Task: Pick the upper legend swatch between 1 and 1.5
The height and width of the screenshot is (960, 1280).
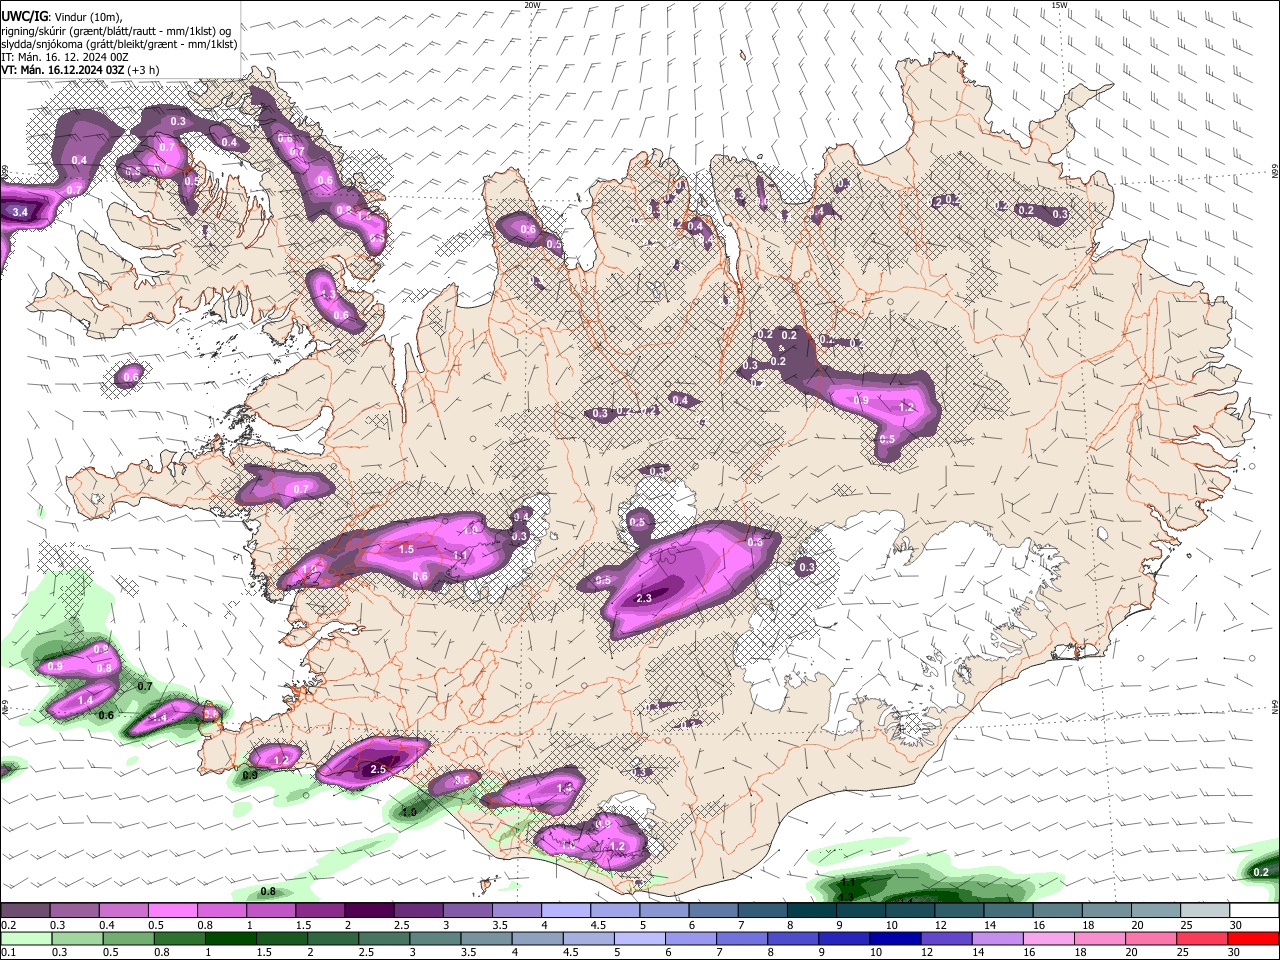Action: (x=270, y=911)
